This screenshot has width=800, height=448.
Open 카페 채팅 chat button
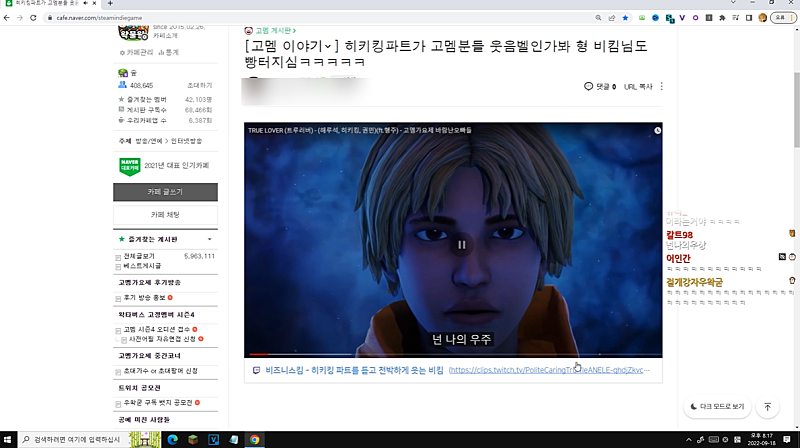tap(165, 215)
